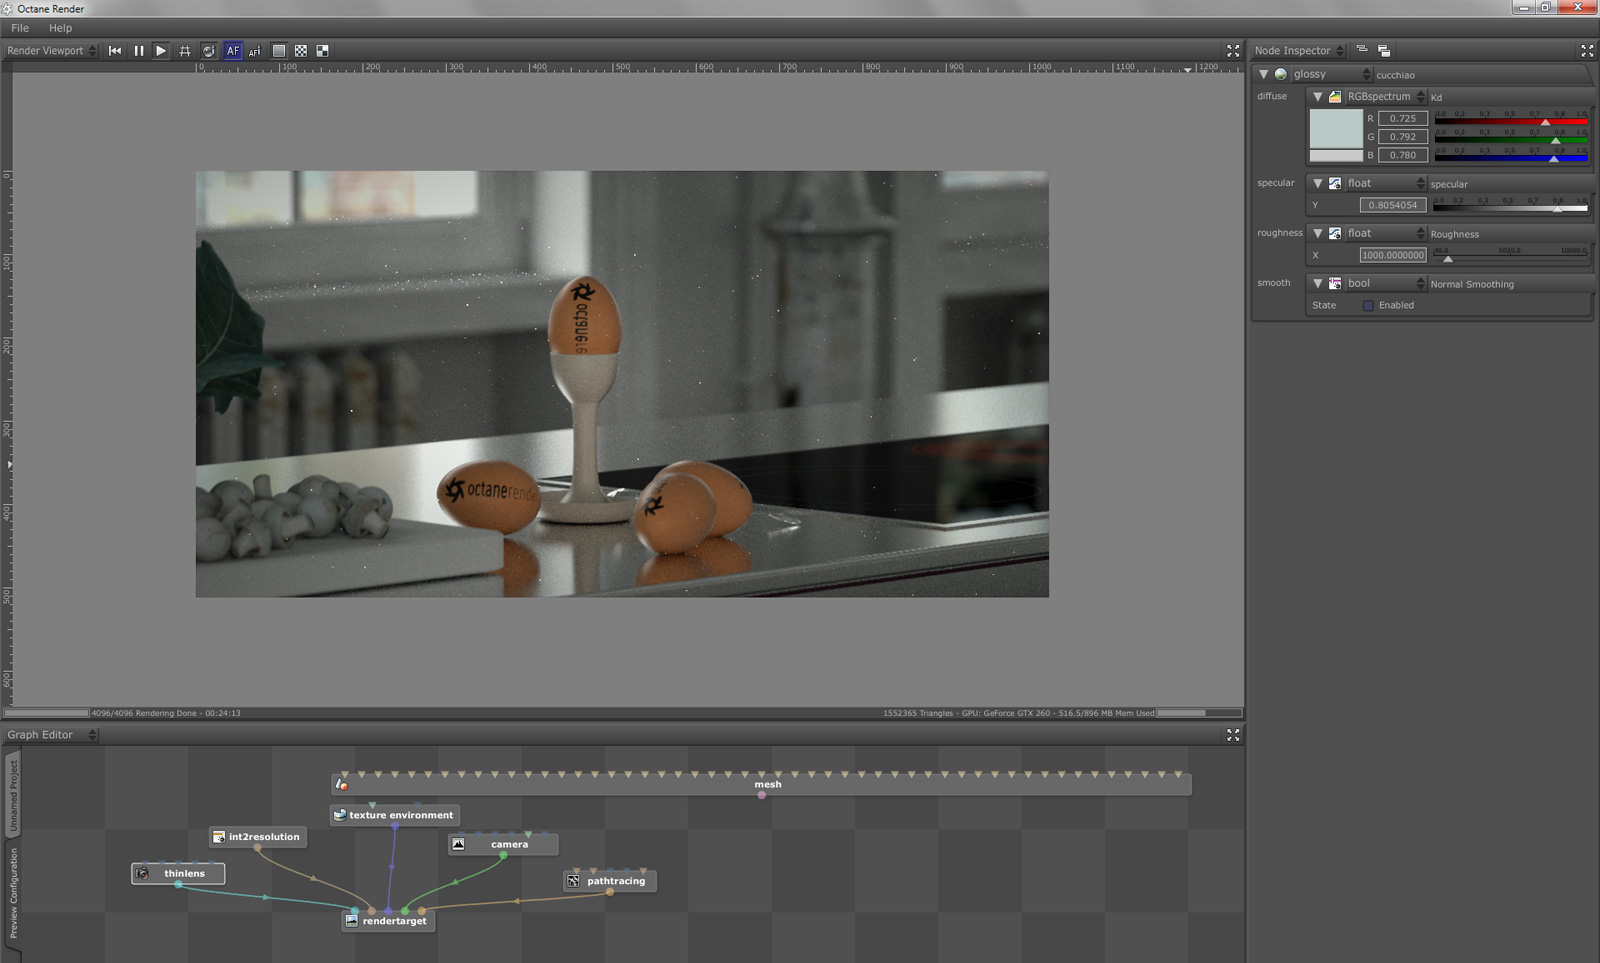The height and width of the screenshot is (963, 1600).
Task: Click the RGBspectrum node type icon
Action: pyautogui.click(x=1335, y=97)
